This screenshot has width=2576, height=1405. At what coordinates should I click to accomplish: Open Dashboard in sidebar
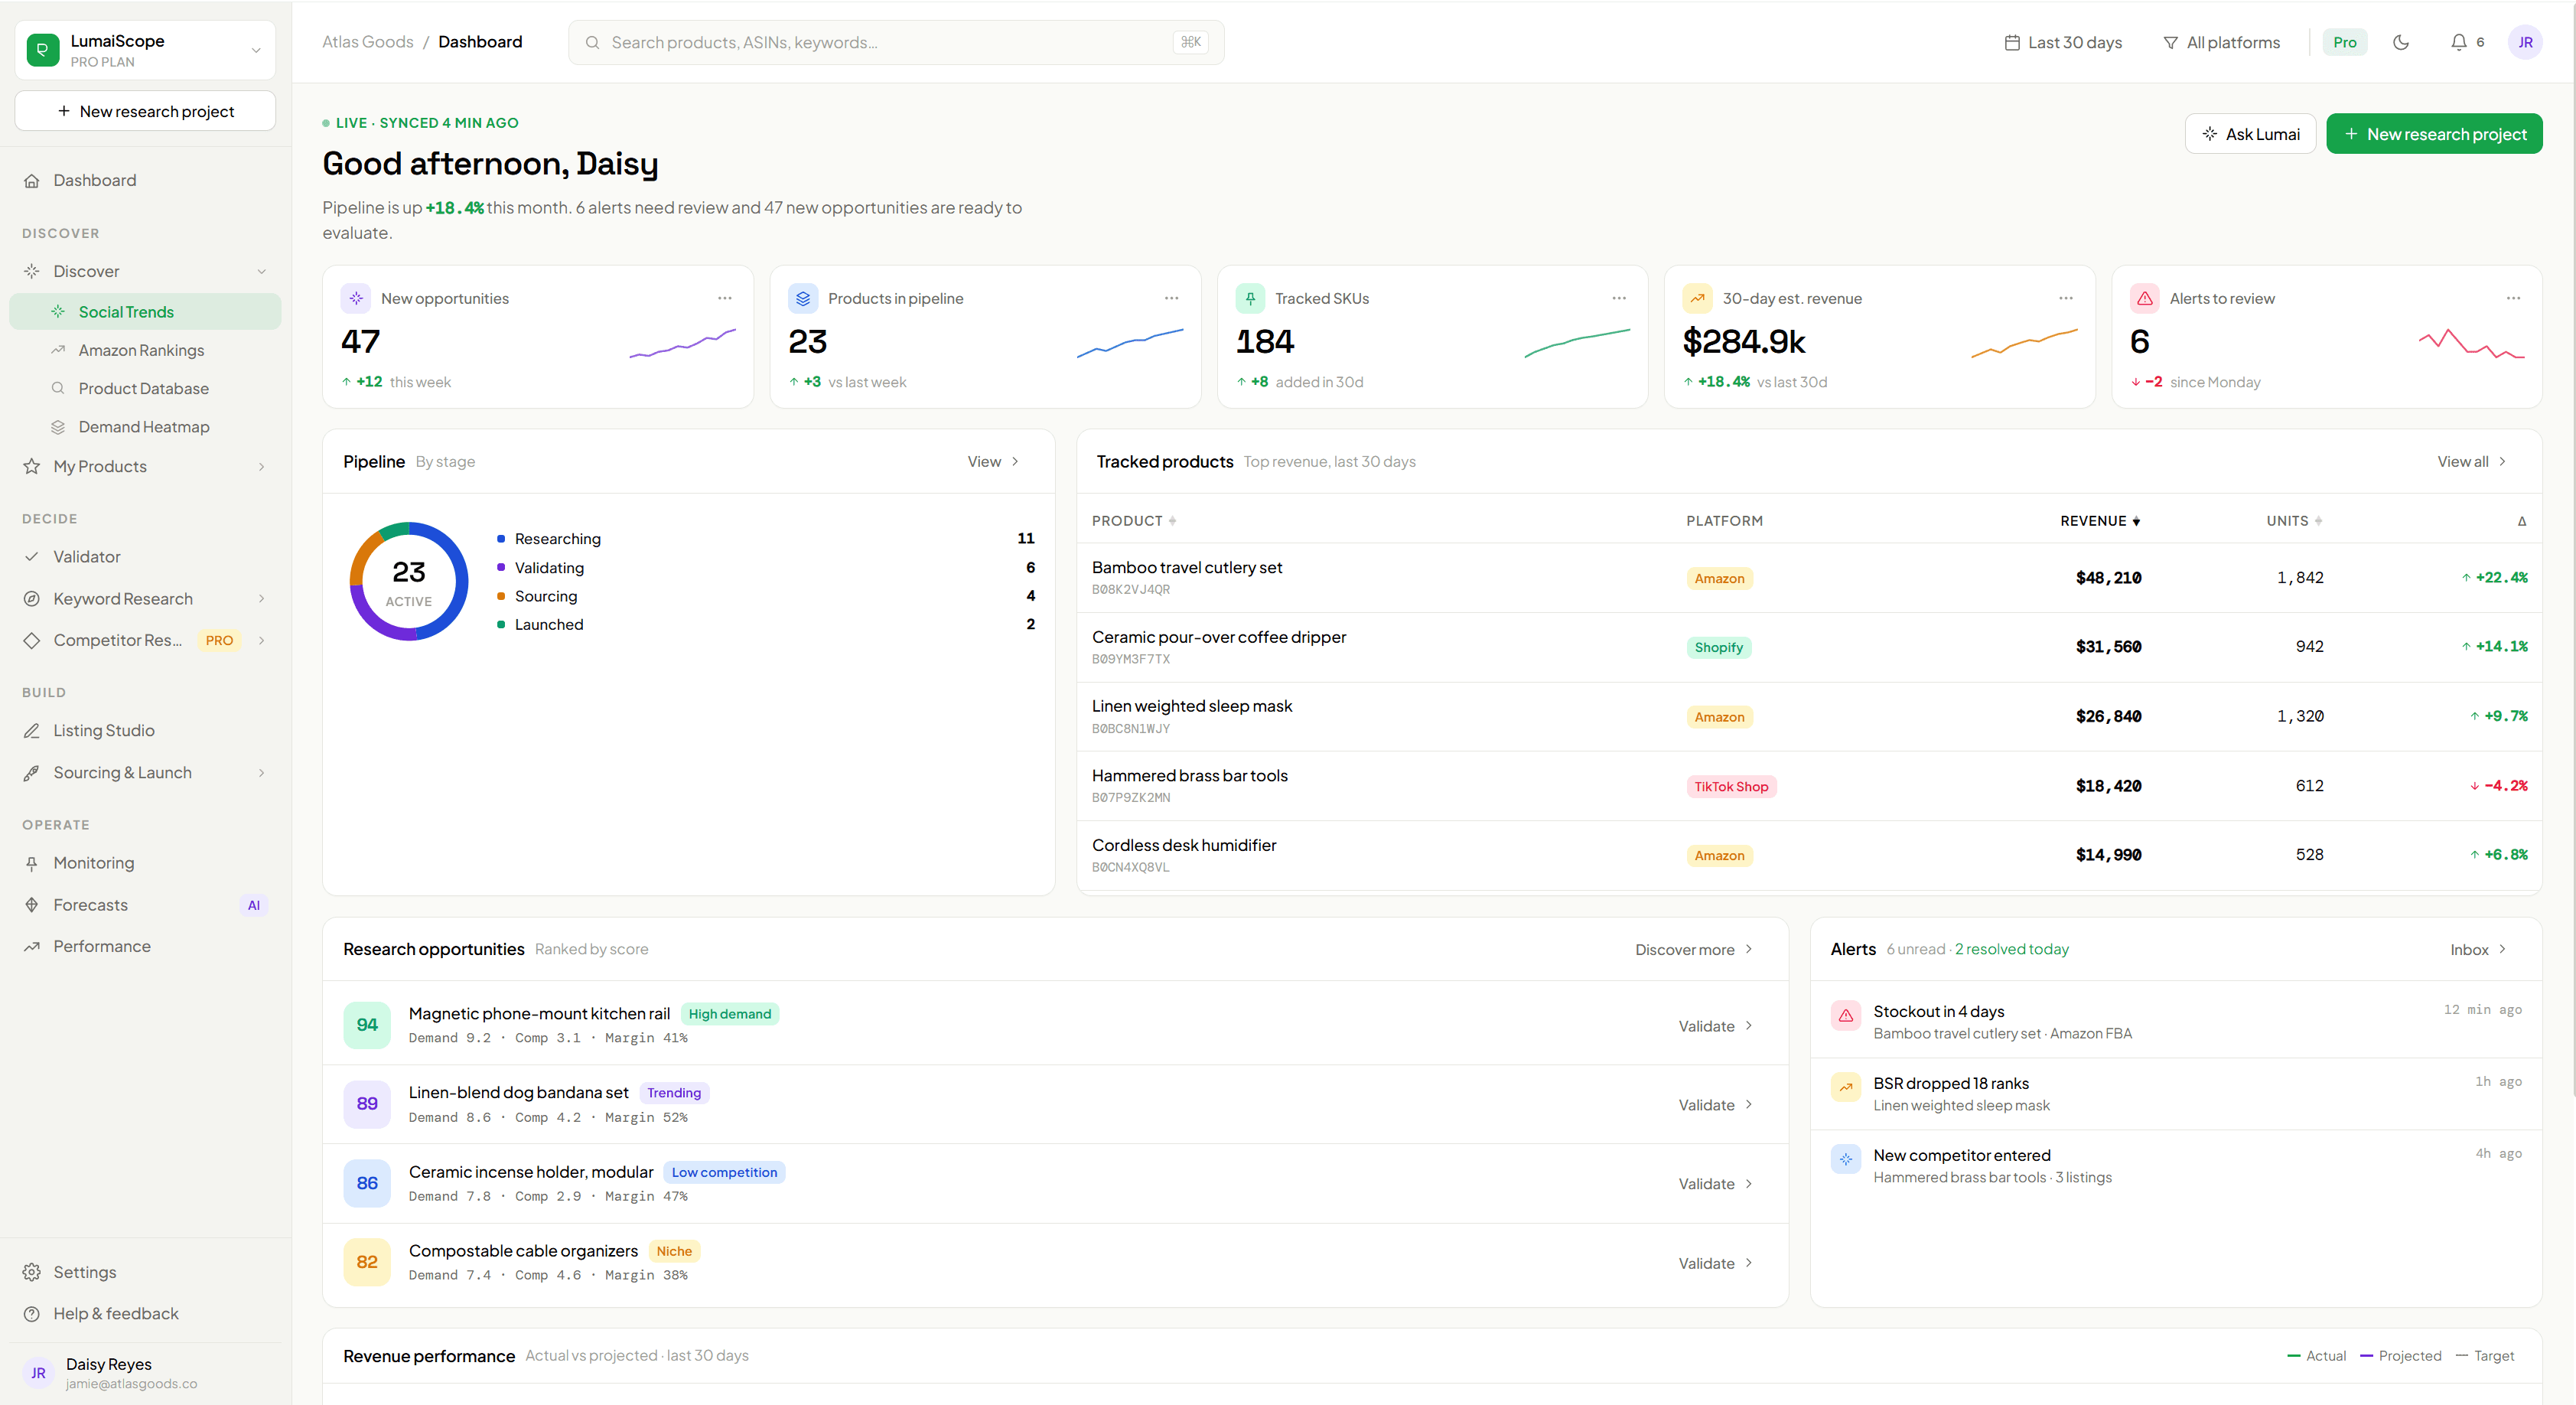[x=145, y=180]
